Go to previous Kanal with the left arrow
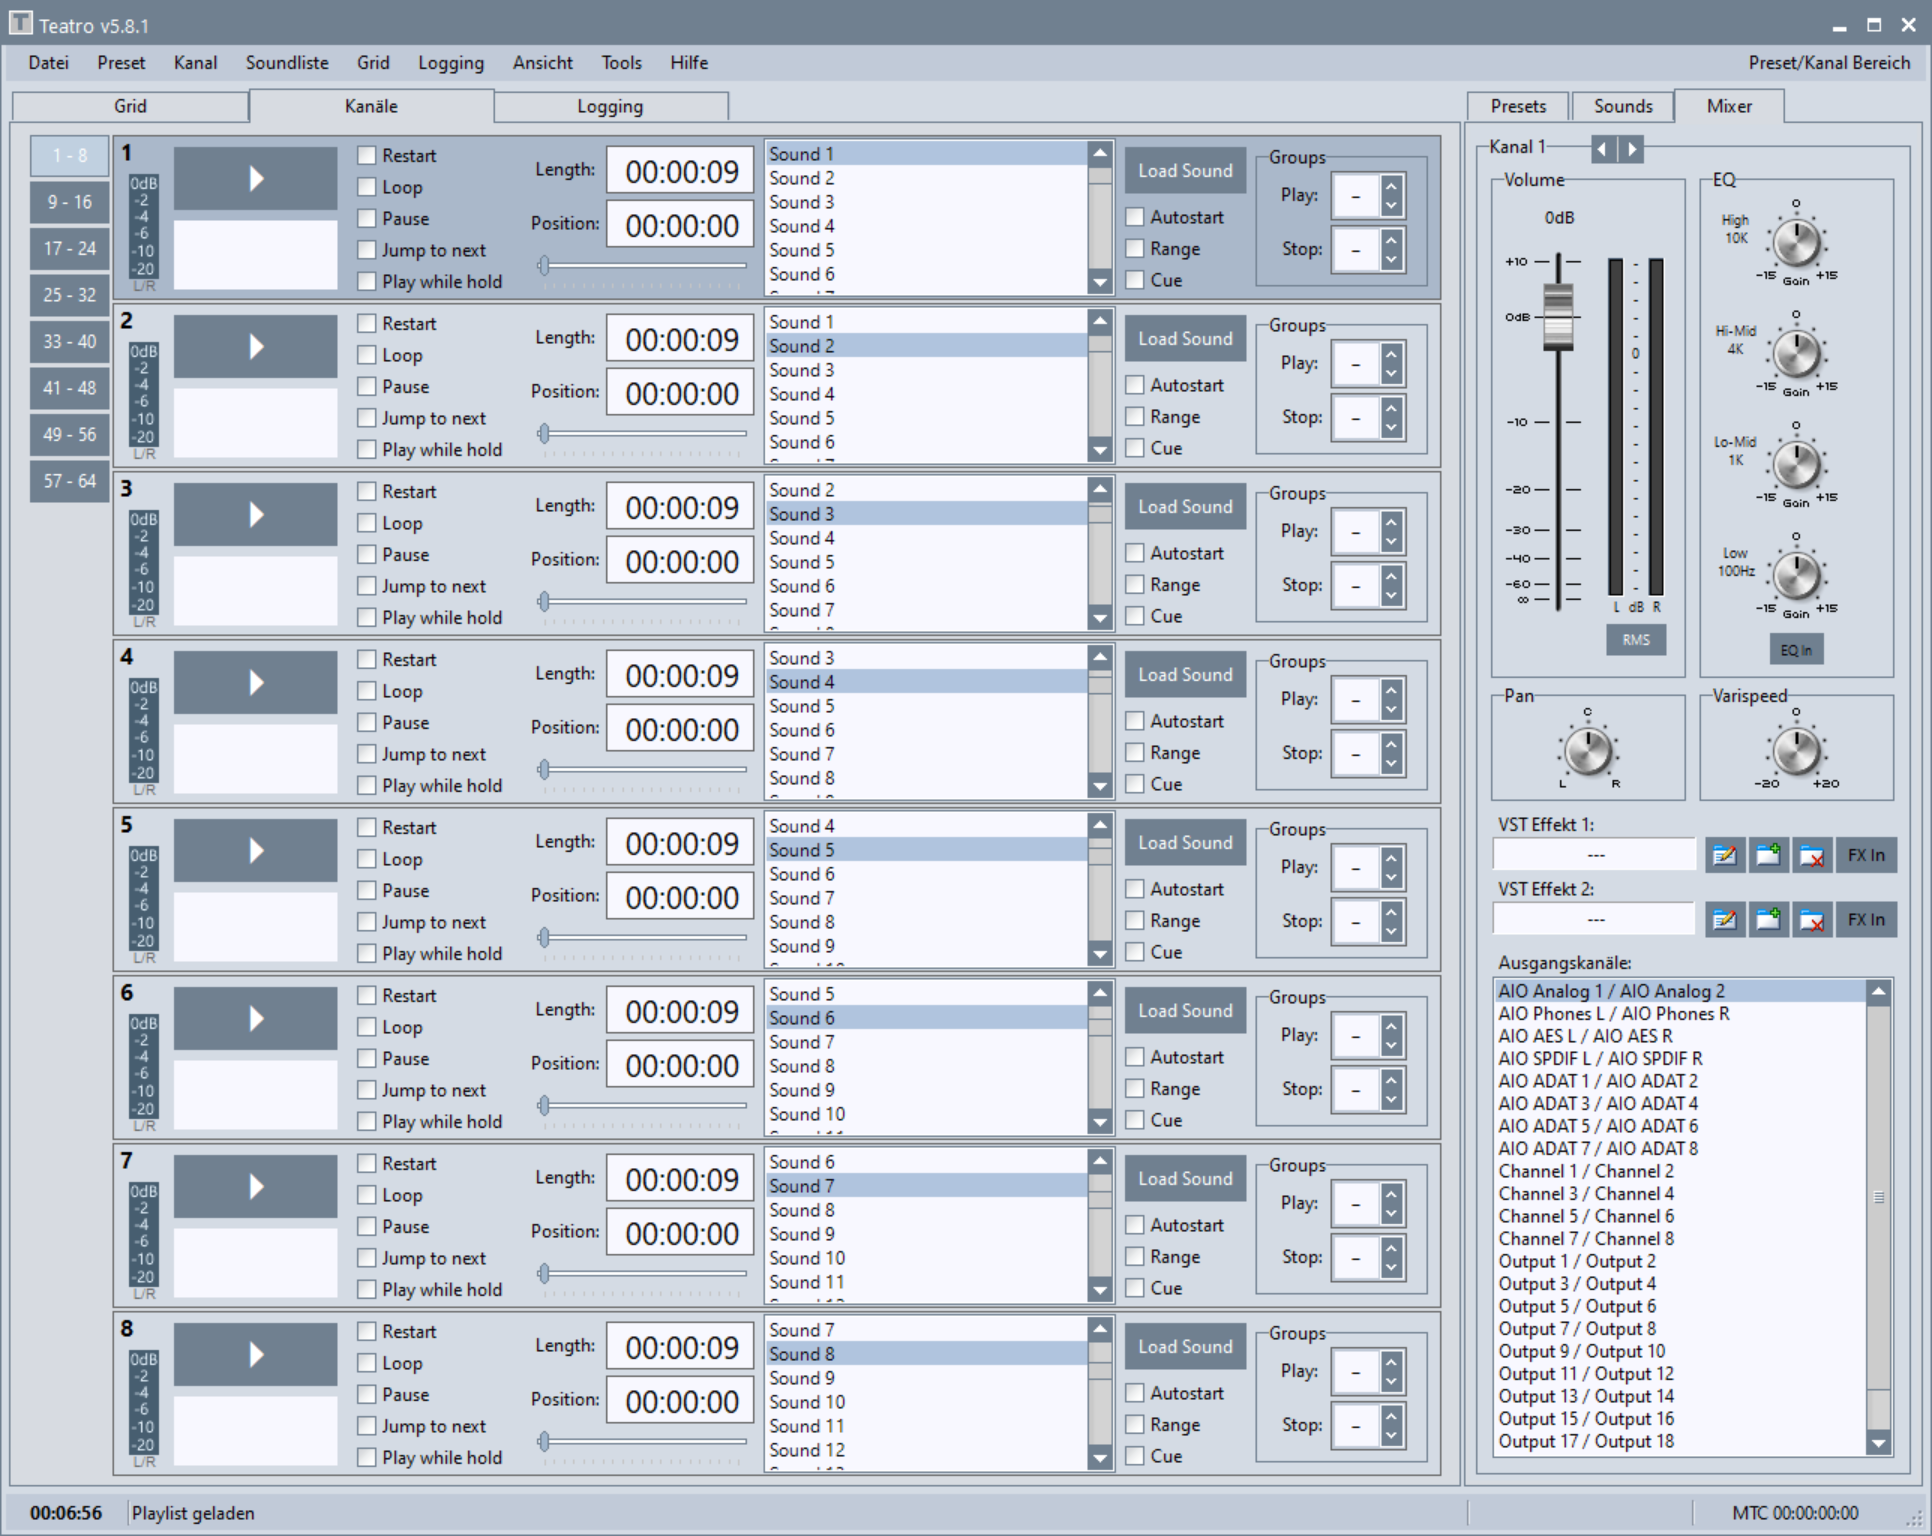1932x1536 pixels. pos(1603,149)
